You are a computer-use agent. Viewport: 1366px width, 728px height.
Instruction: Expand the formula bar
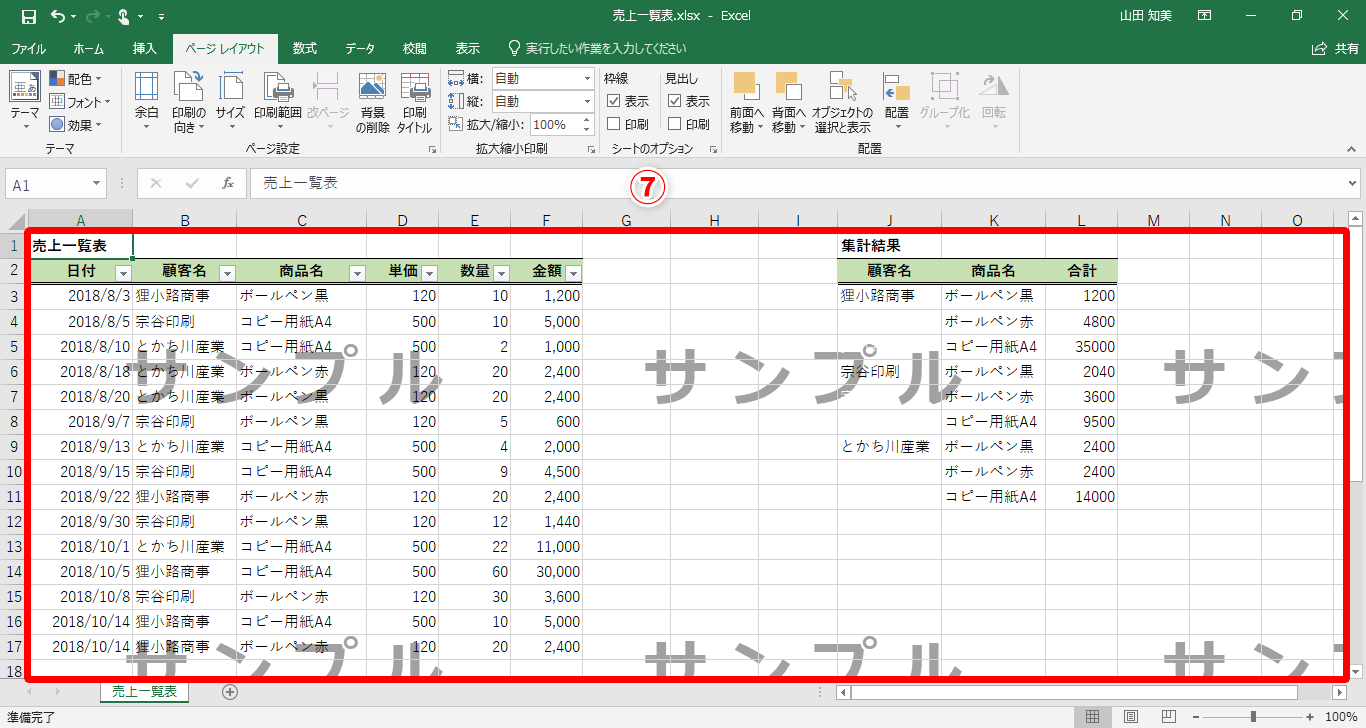click(x=1354, y=183)
